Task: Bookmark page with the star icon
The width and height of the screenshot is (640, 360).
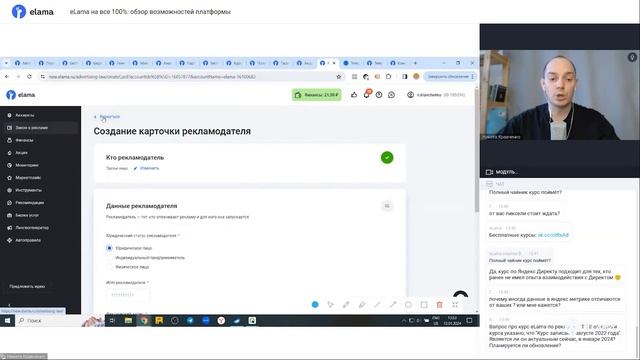Action: tap(338, 76)
